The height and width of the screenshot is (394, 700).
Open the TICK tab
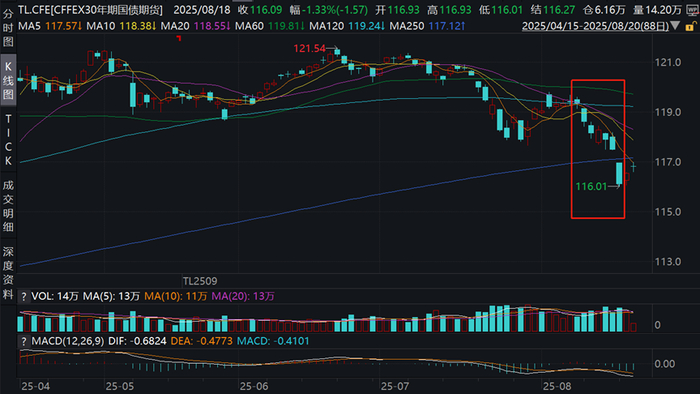[8, 140]
